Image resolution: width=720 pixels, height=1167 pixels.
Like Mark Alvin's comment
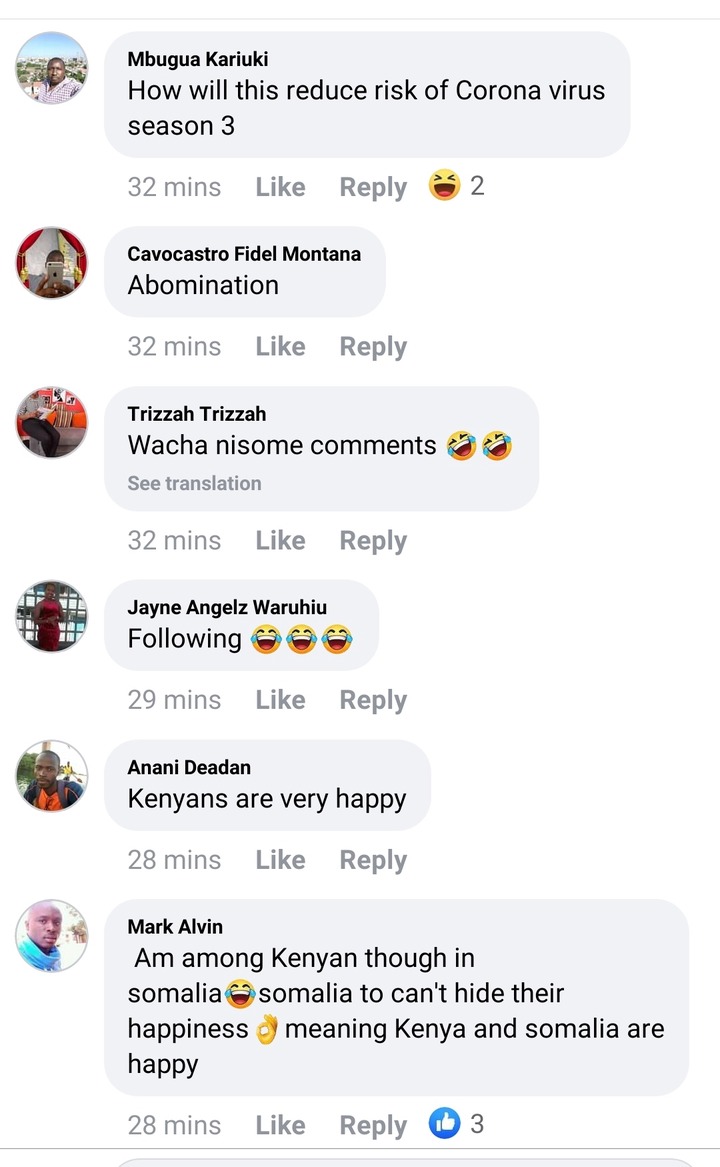[280, 1125]
